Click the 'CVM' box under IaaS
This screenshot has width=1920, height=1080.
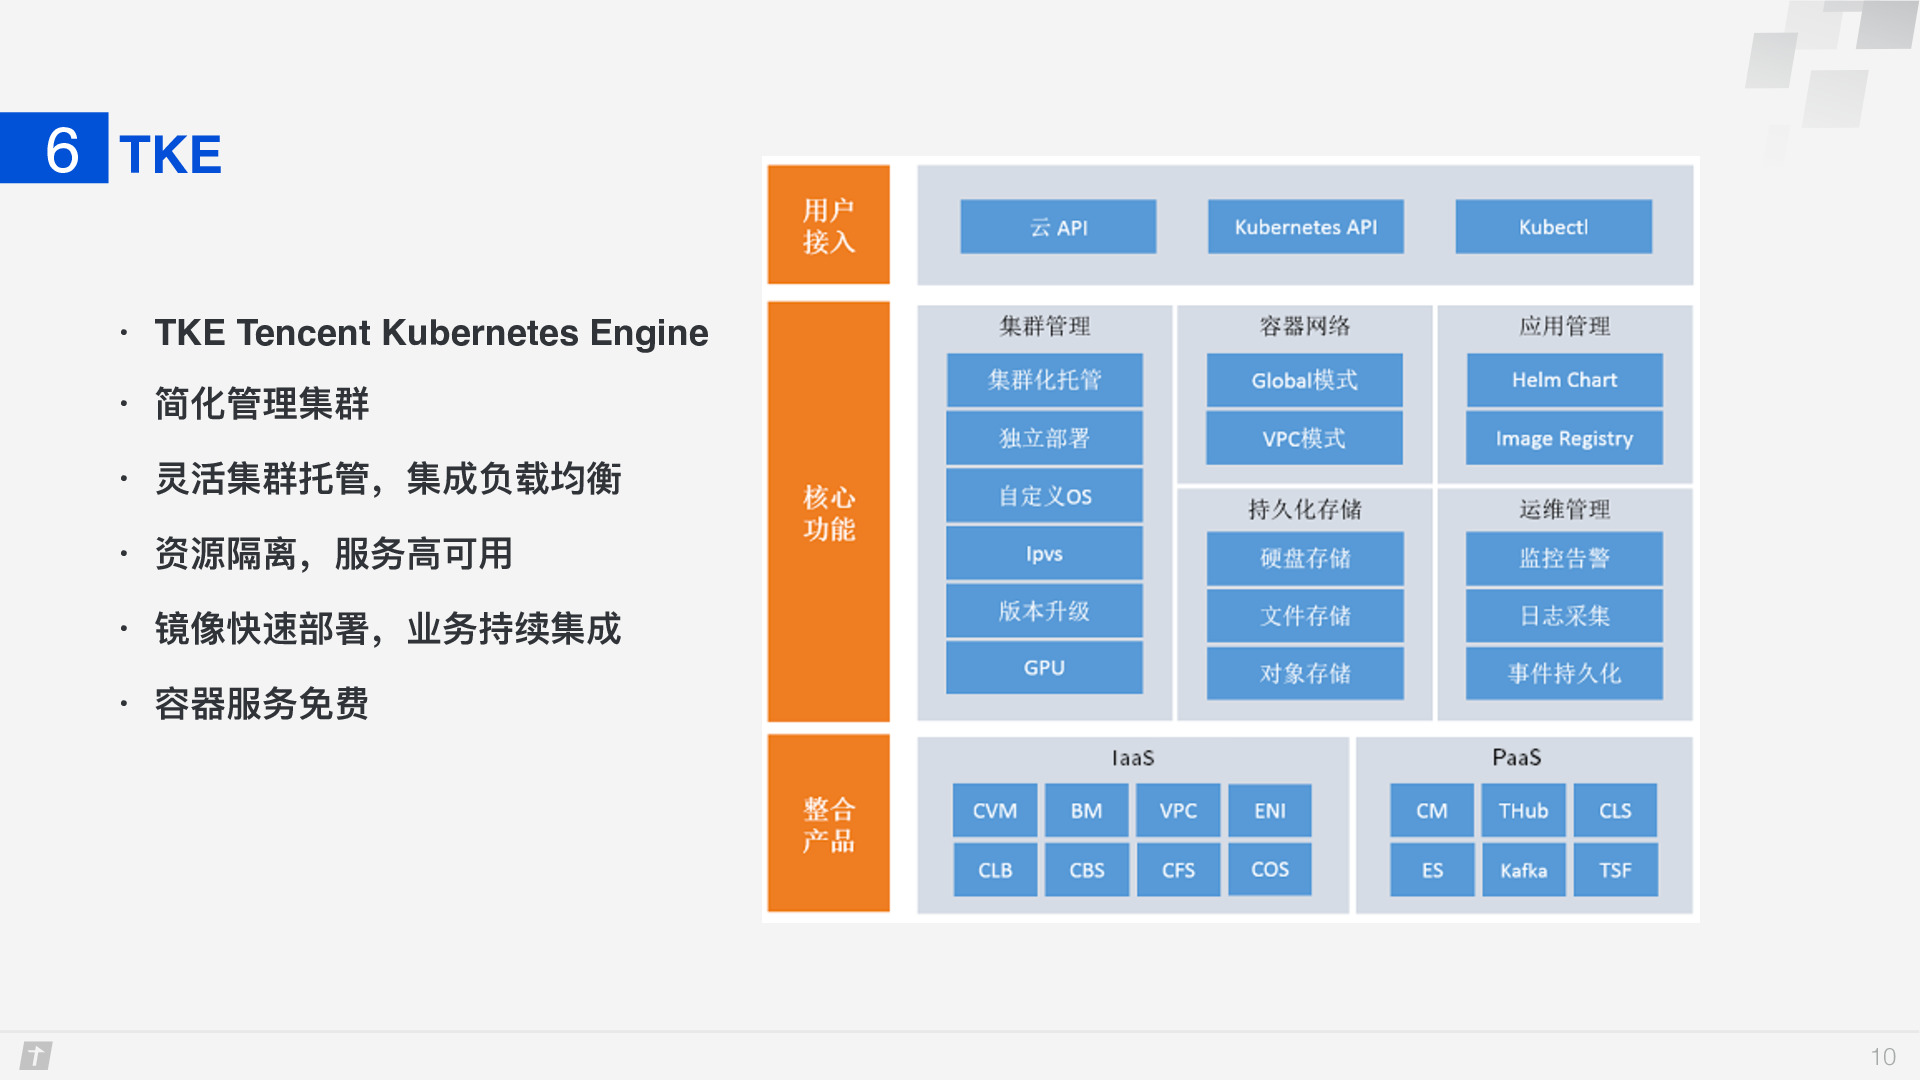(995, 811)
